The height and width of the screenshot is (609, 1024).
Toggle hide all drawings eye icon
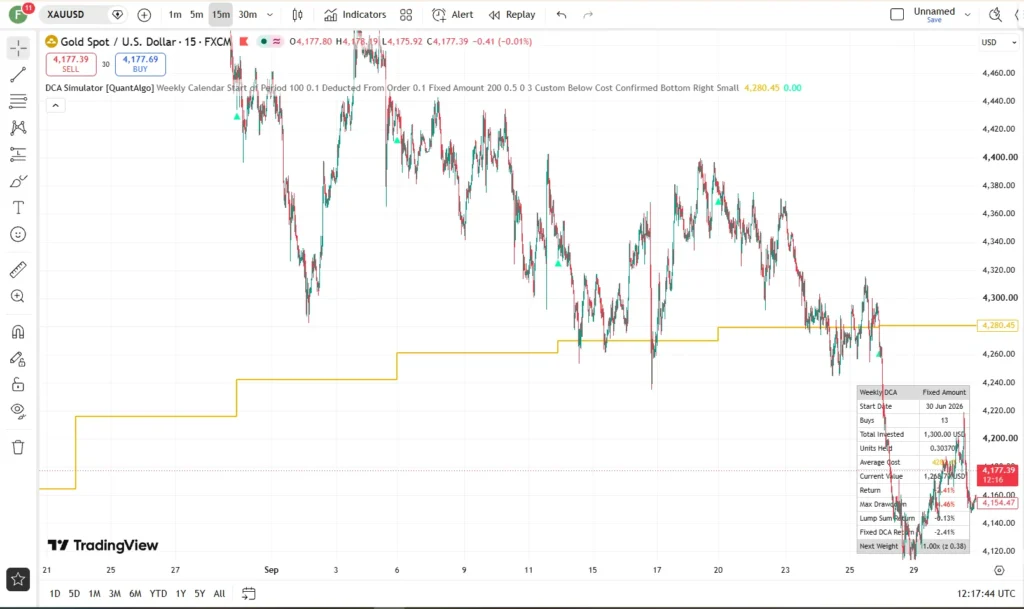[x=18, y=411]
